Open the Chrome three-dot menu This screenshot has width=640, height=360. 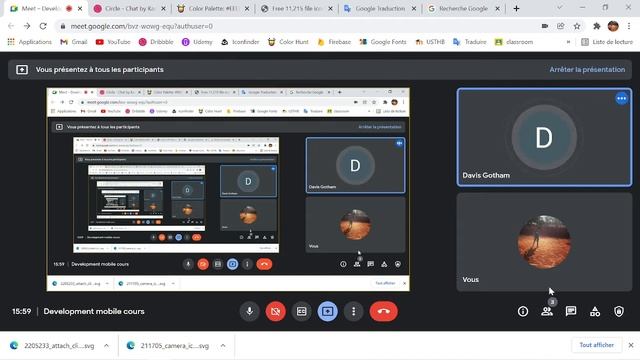point(629,26)
